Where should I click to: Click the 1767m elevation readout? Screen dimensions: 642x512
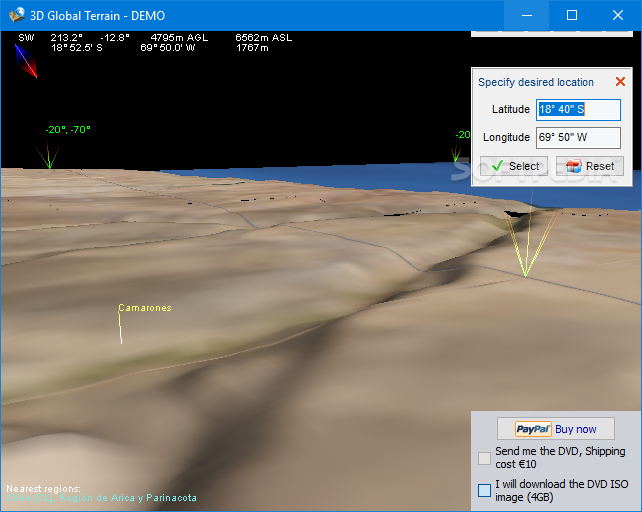click(x=252, y=48)
